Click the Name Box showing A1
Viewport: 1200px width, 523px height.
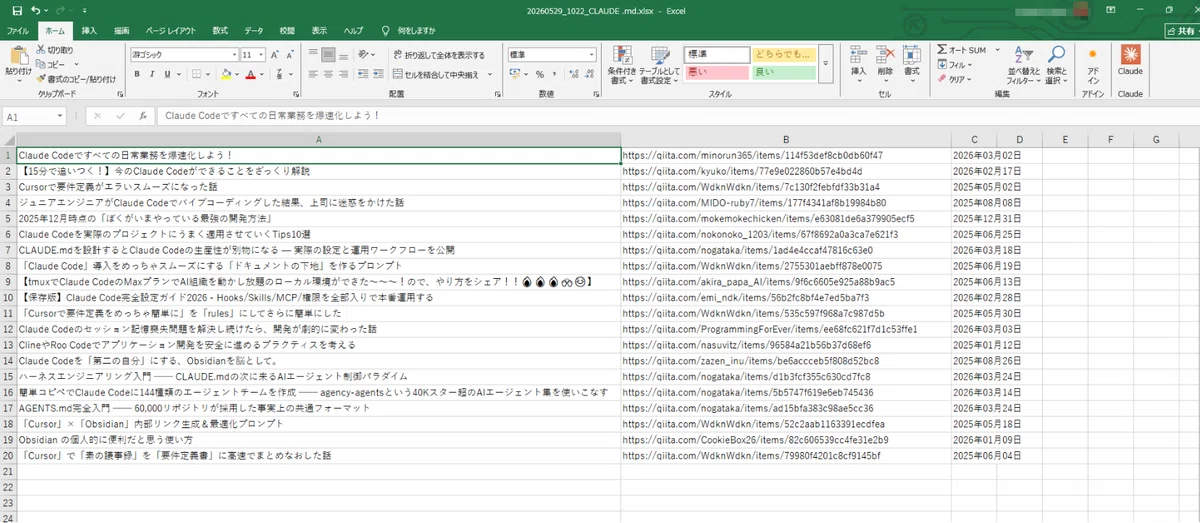(34, 116)
